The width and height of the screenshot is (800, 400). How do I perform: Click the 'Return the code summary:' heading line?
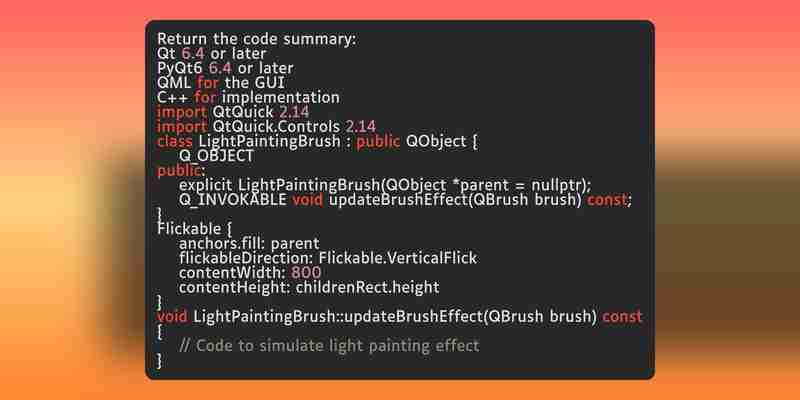(x=257, y=39)
